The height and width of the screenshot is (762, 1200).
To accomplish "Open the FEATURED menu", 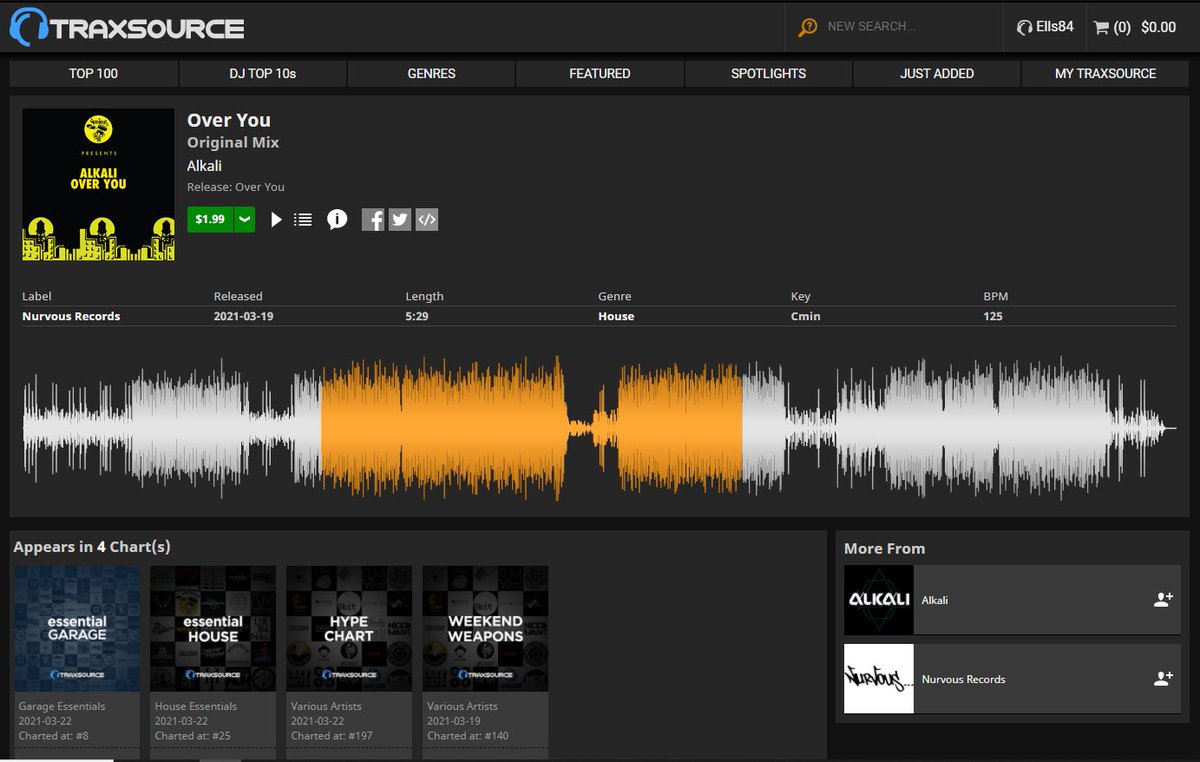I will click(x=600, y=73).
